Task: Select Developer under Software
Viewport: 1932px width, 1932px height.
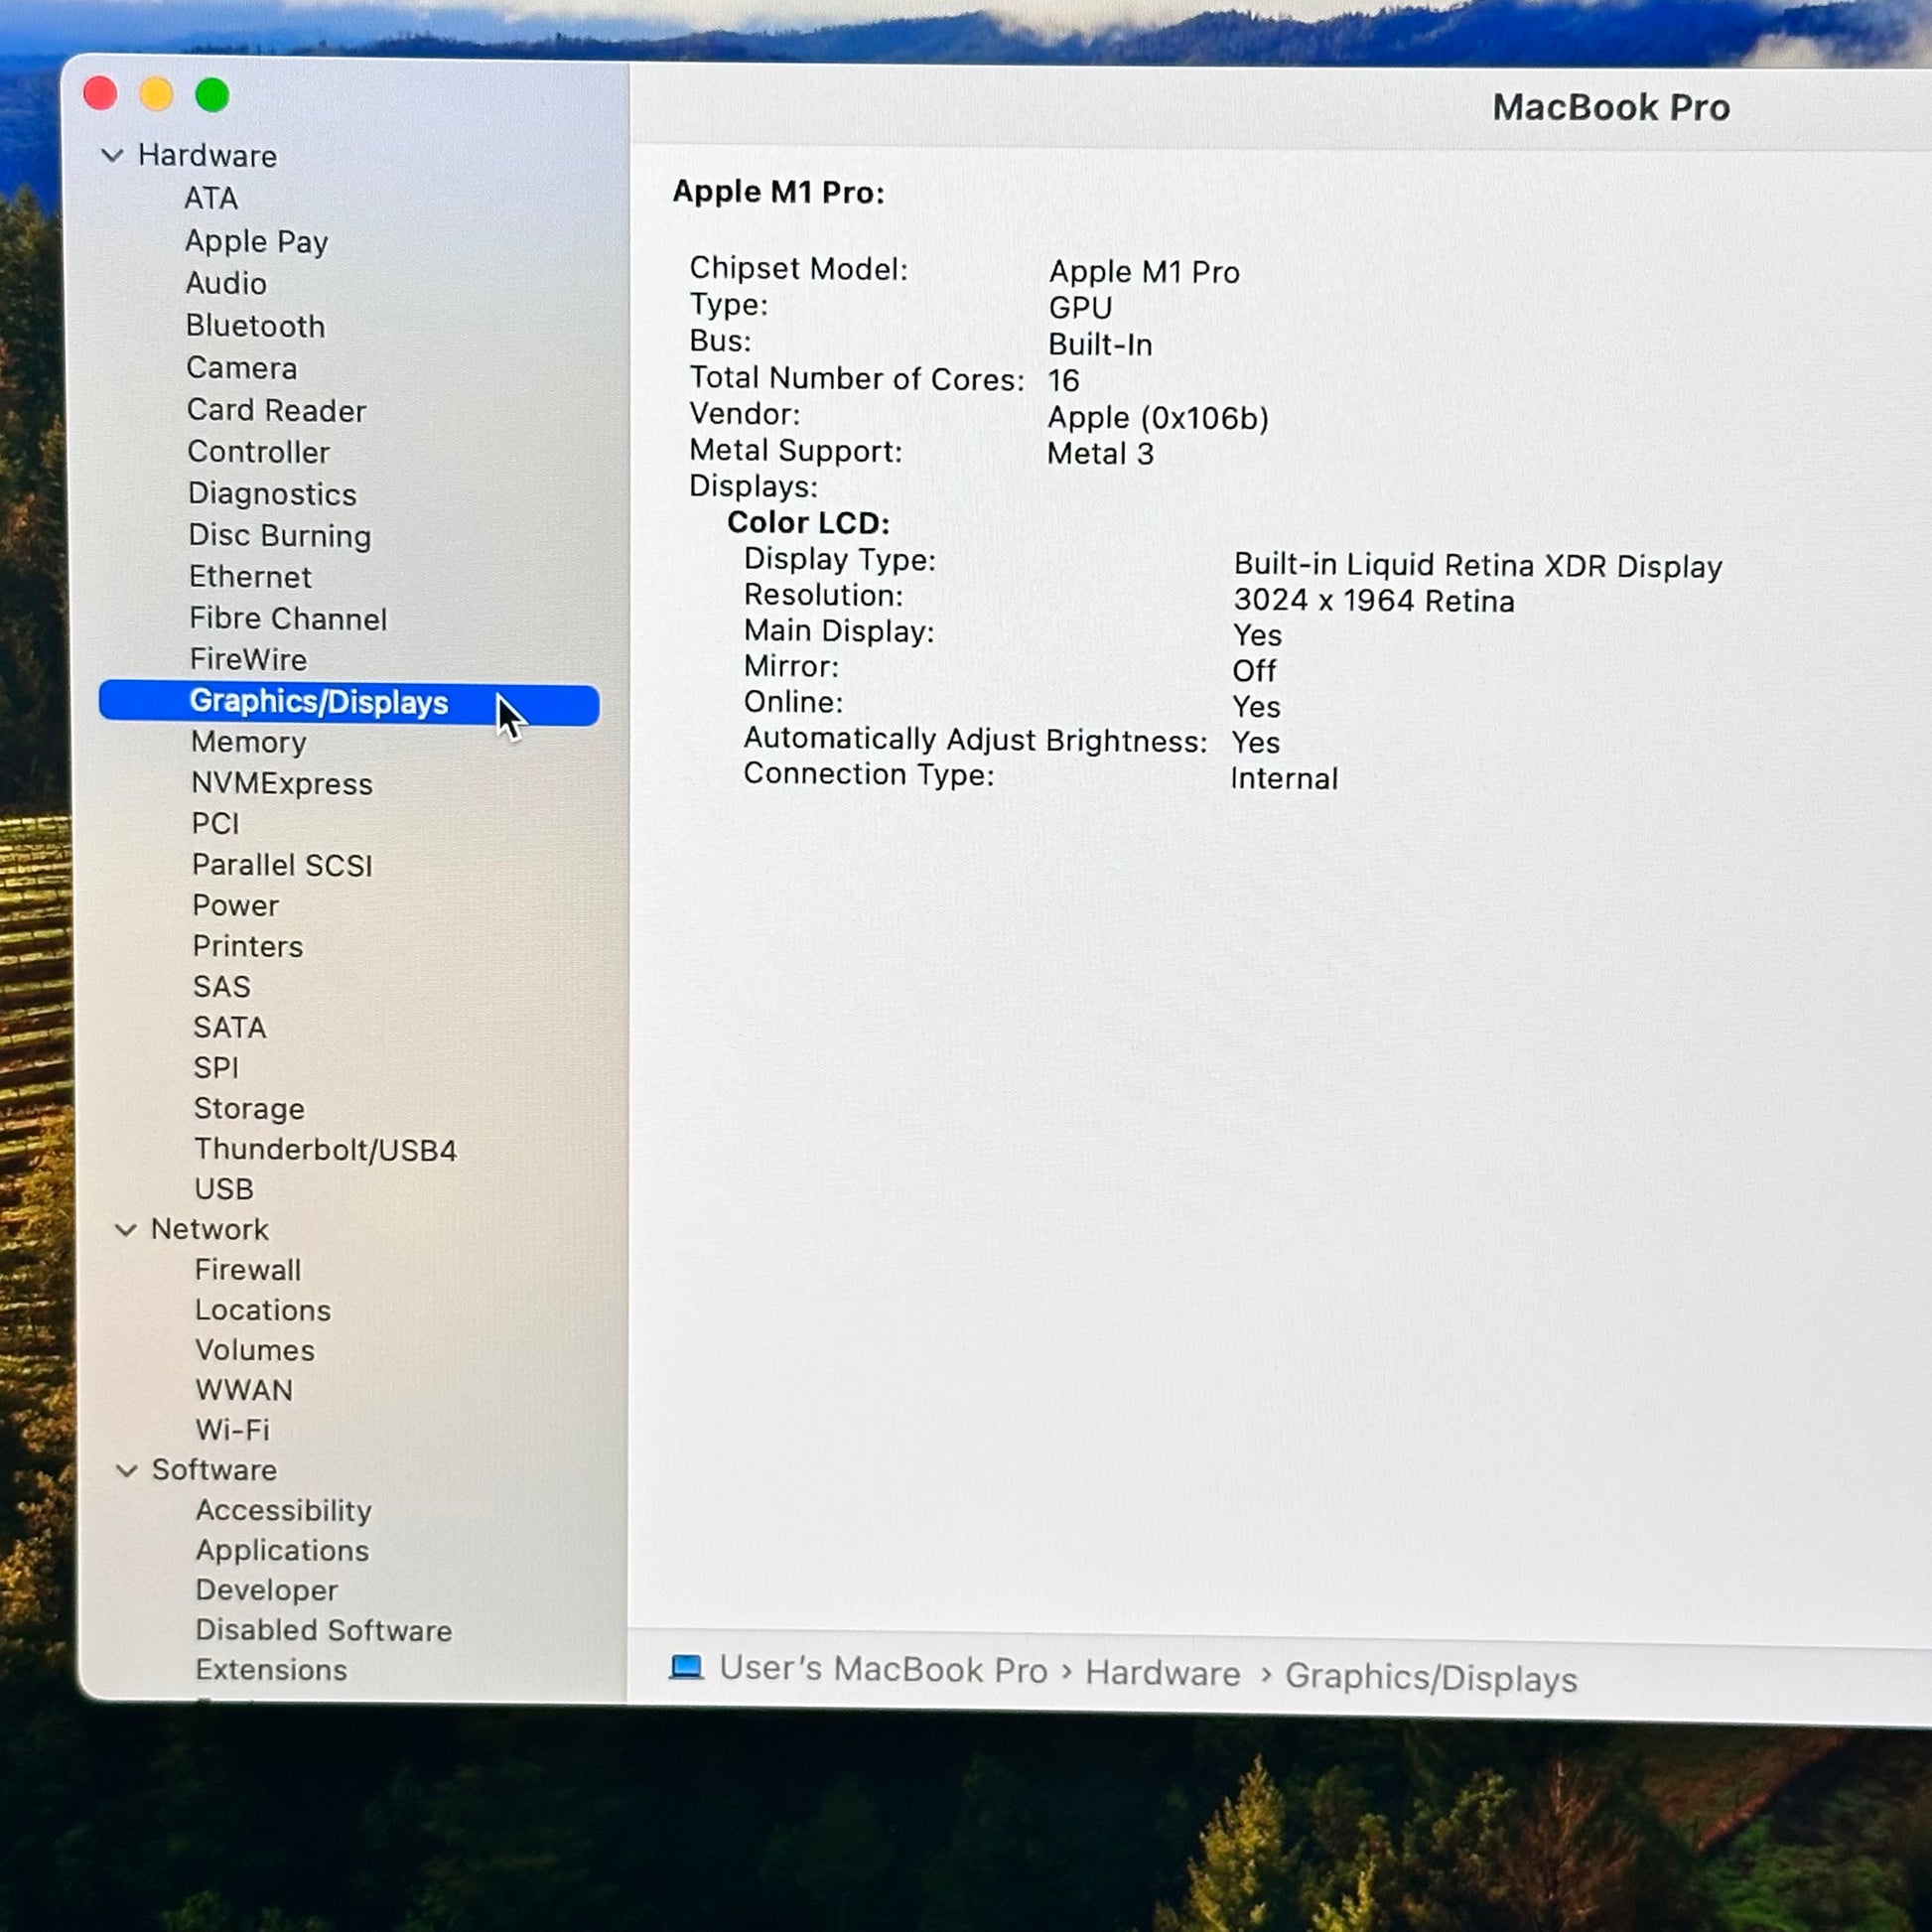Action: [267, 1590]
